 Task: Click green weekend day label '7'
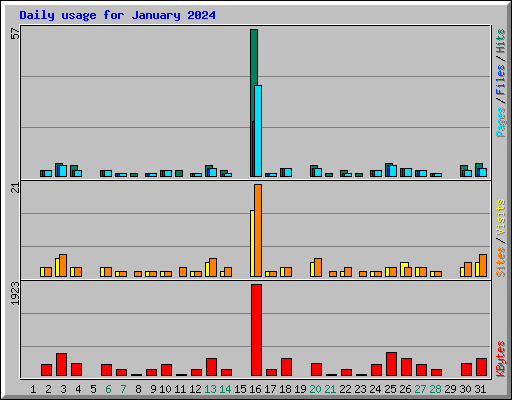(123, 389)
